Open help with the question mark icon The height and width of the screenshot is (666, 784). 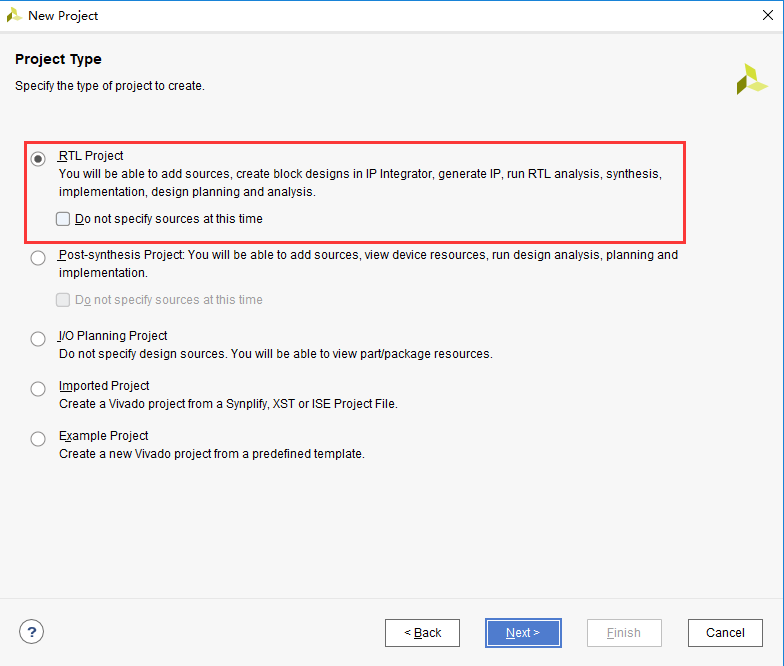32,632
